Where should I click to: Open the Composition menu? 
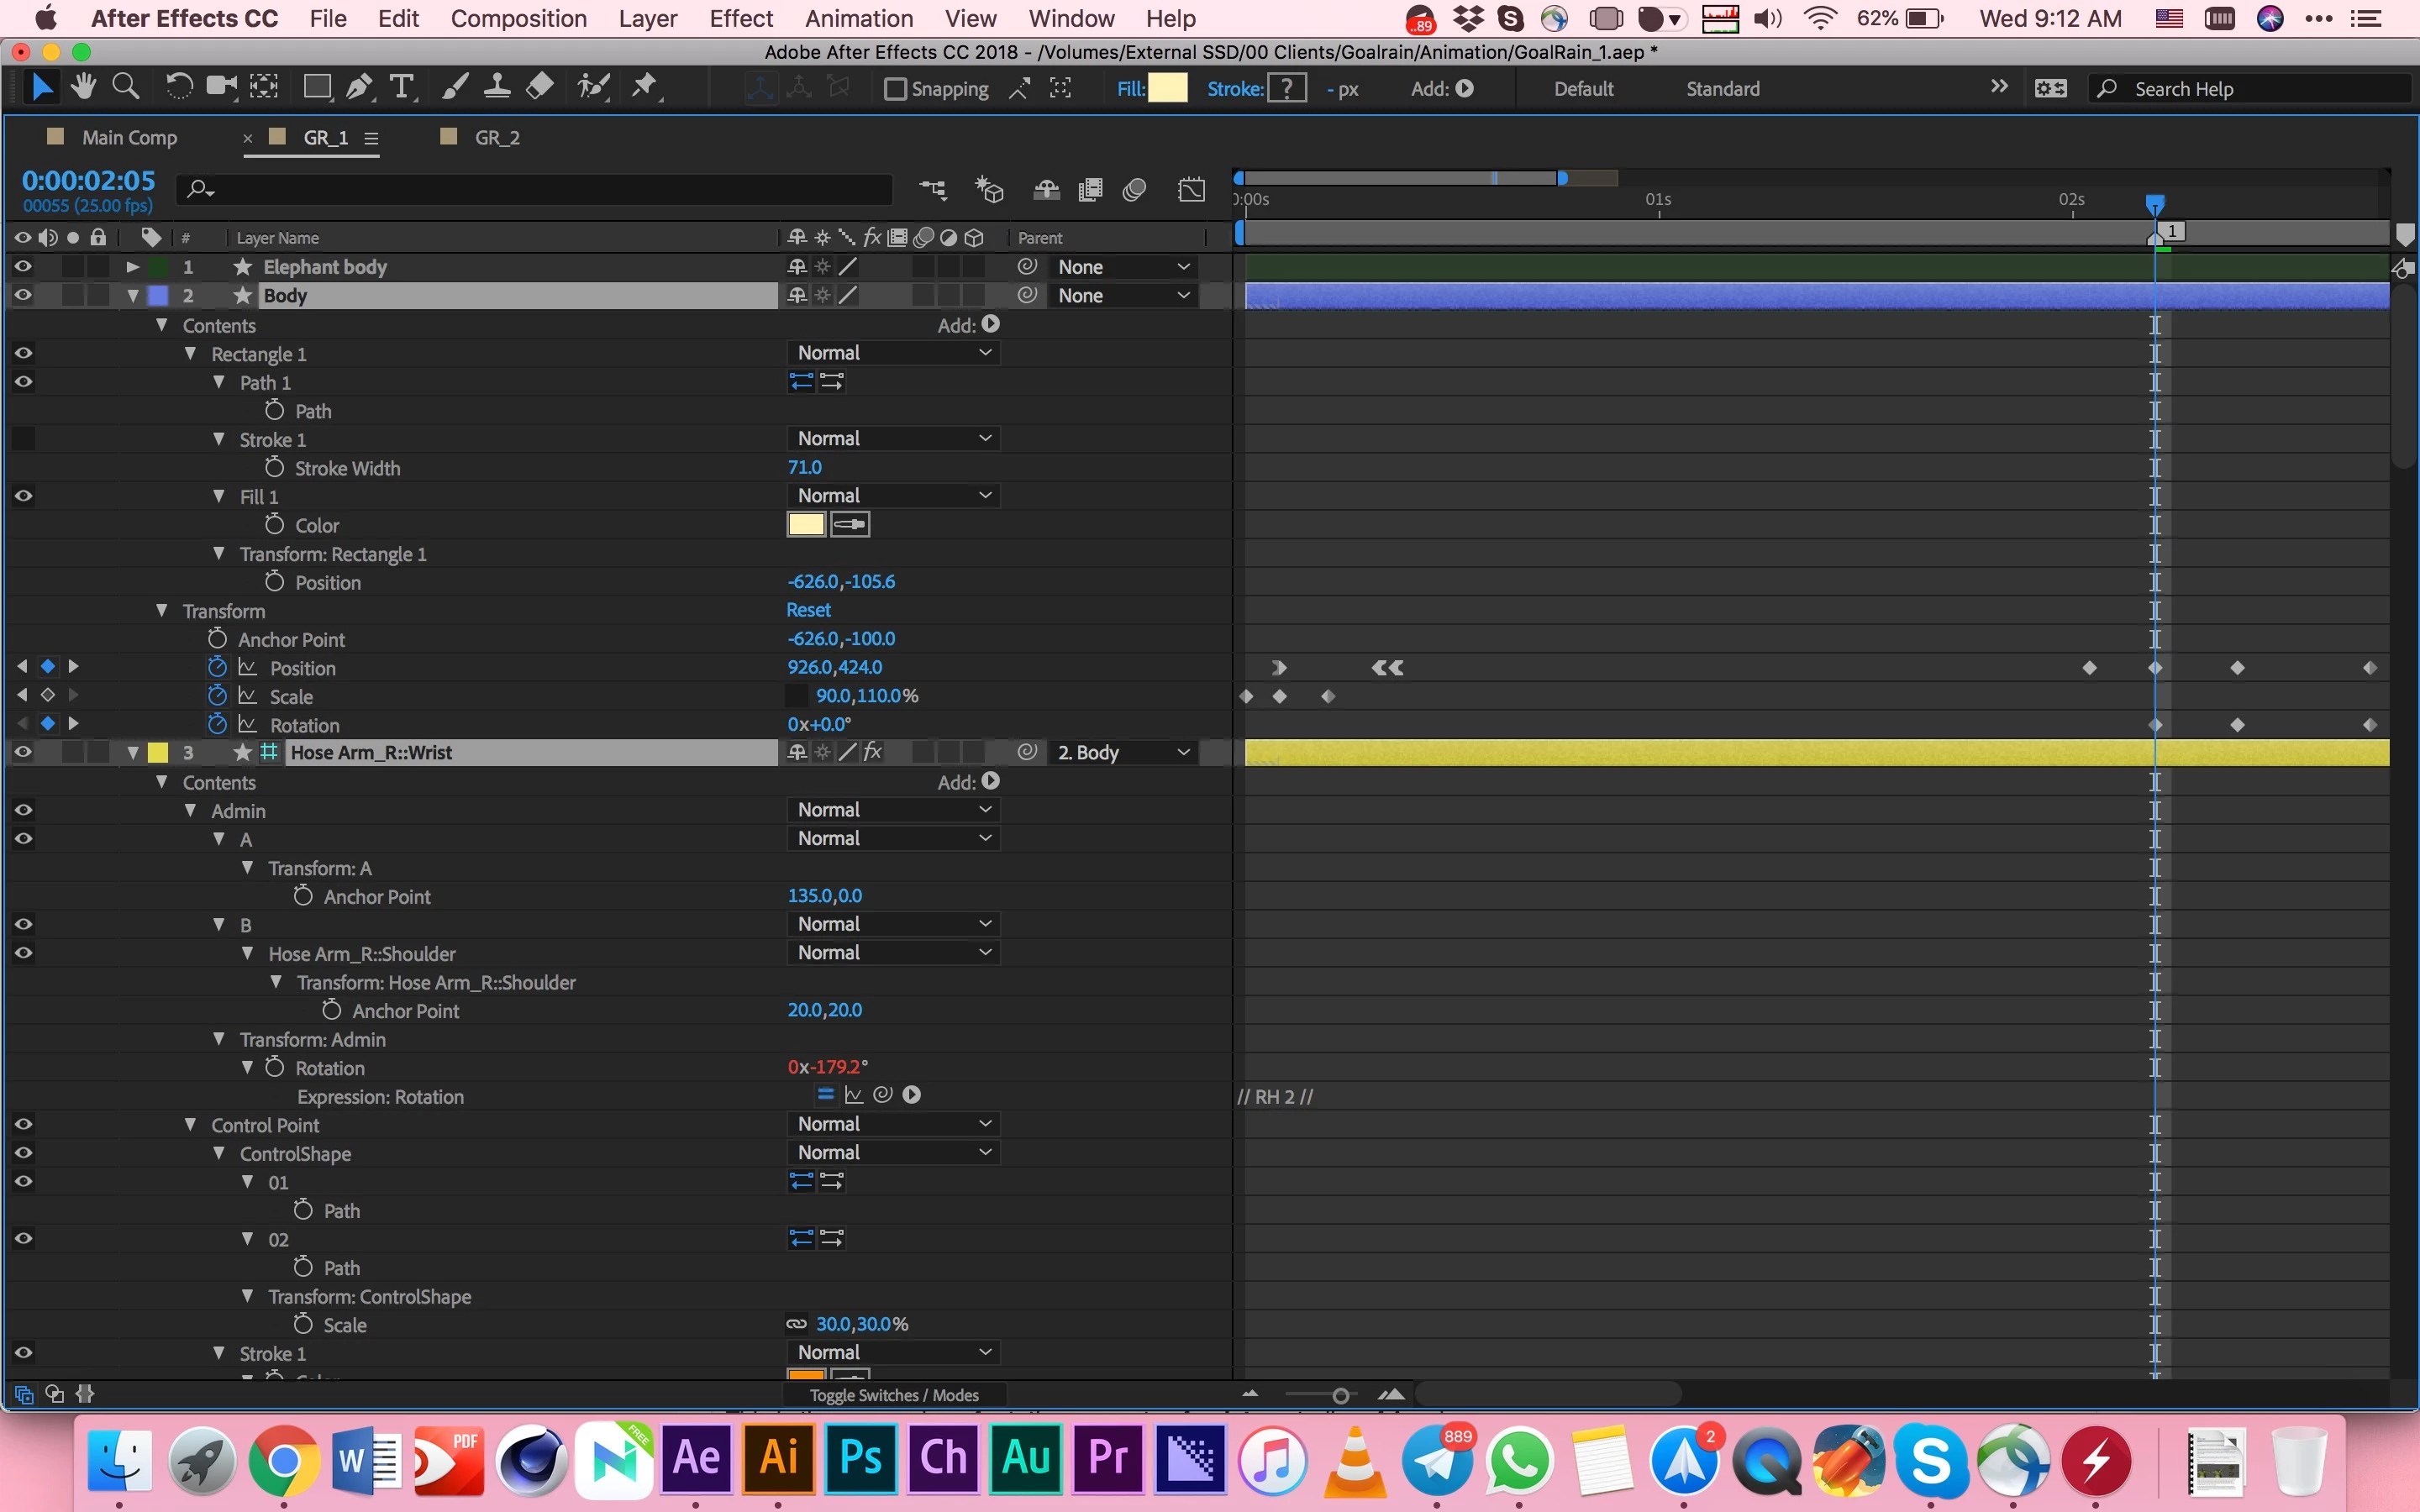(x=518, y=18)
